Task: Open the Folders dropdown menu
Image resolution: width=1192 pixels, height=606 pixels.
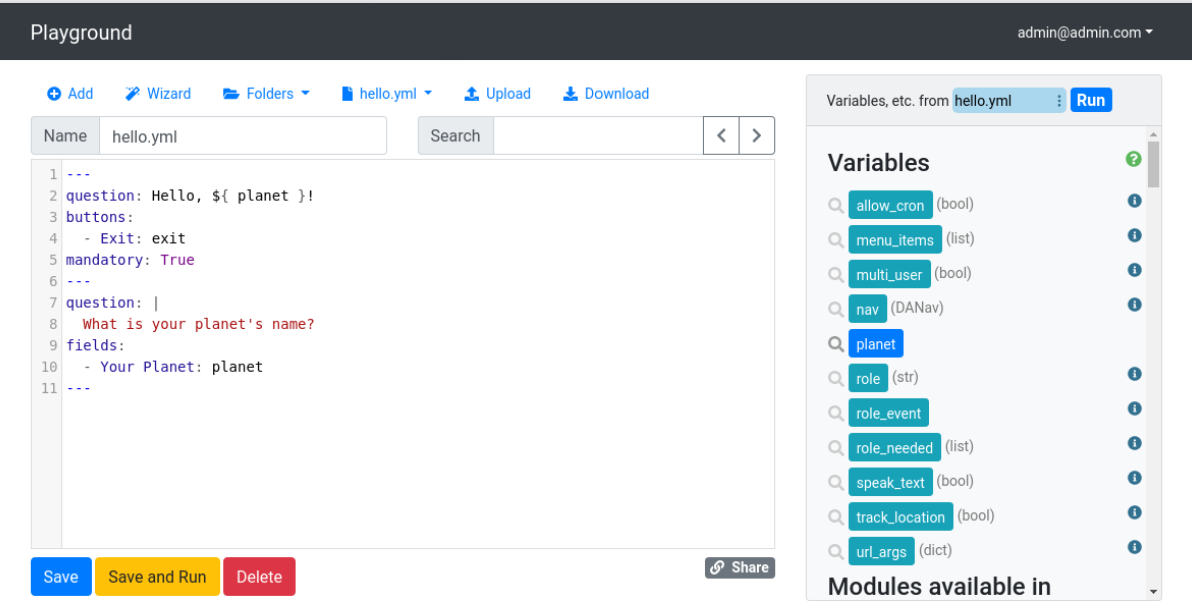Action: [x=266, y=94]
